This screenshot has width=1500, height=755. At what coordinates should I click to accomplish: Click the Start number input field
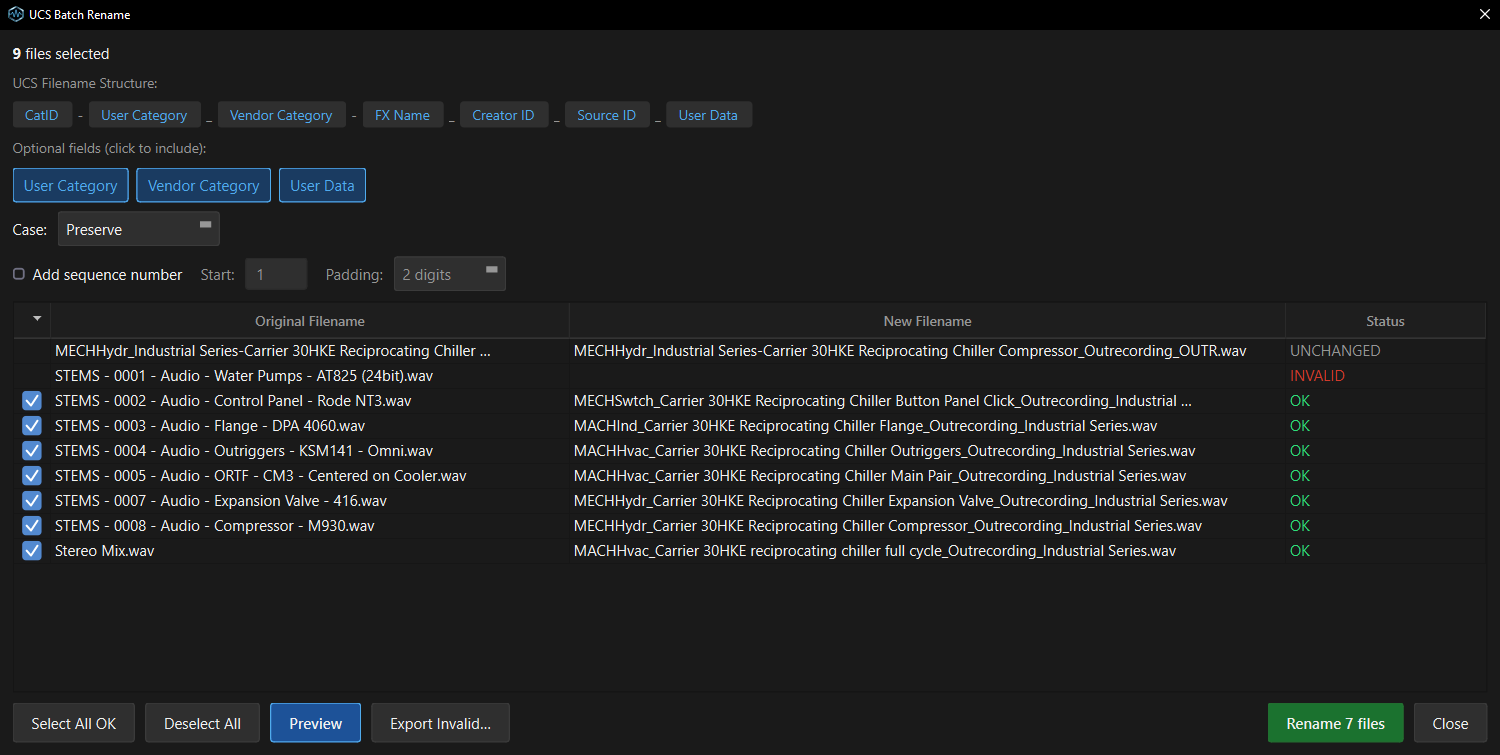point(276,274)
